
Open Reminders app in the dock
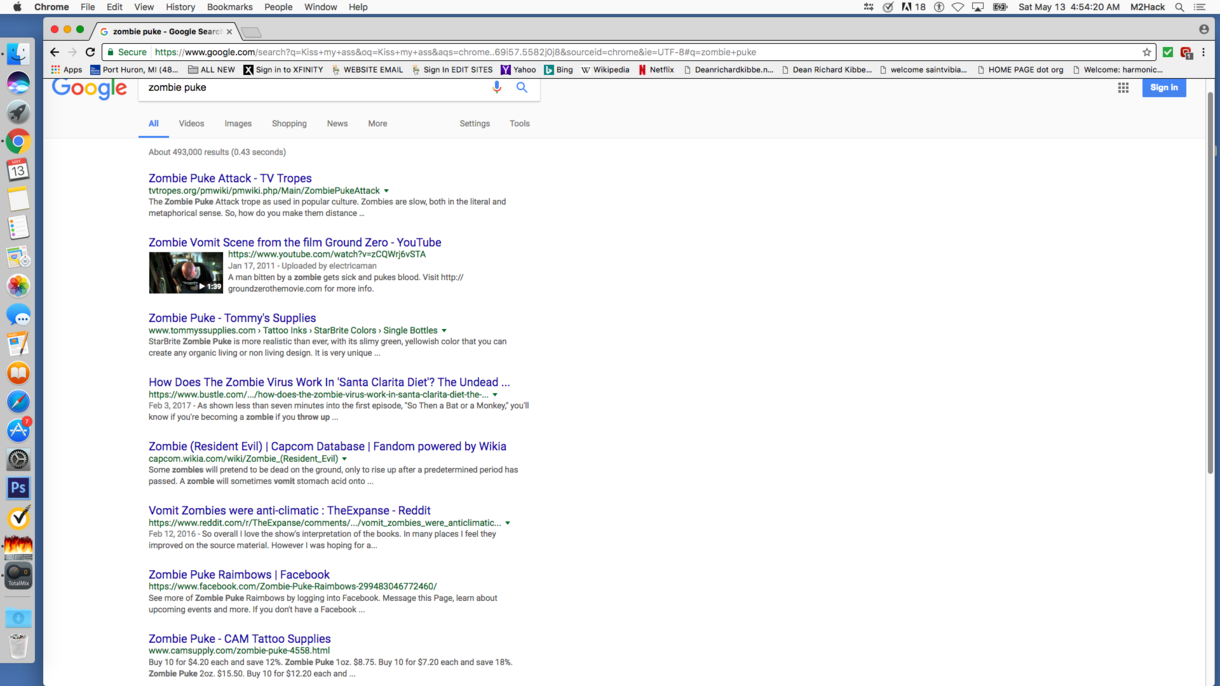(18, 228)
